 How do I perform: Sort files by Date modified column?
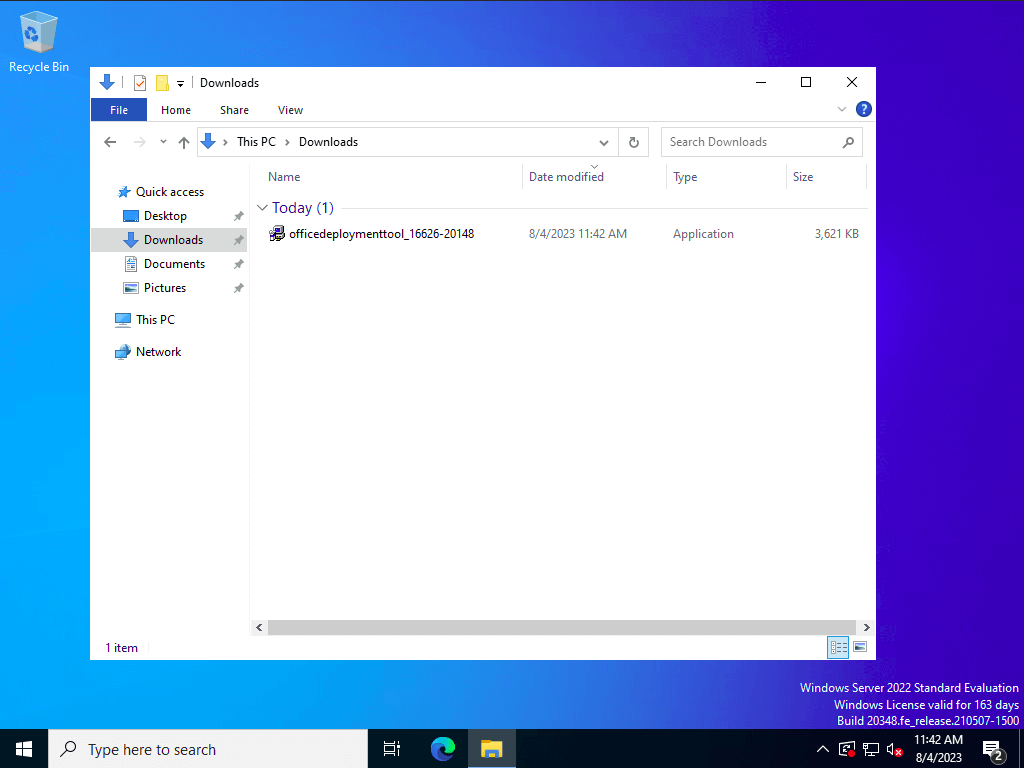click(x=566, y=177)
